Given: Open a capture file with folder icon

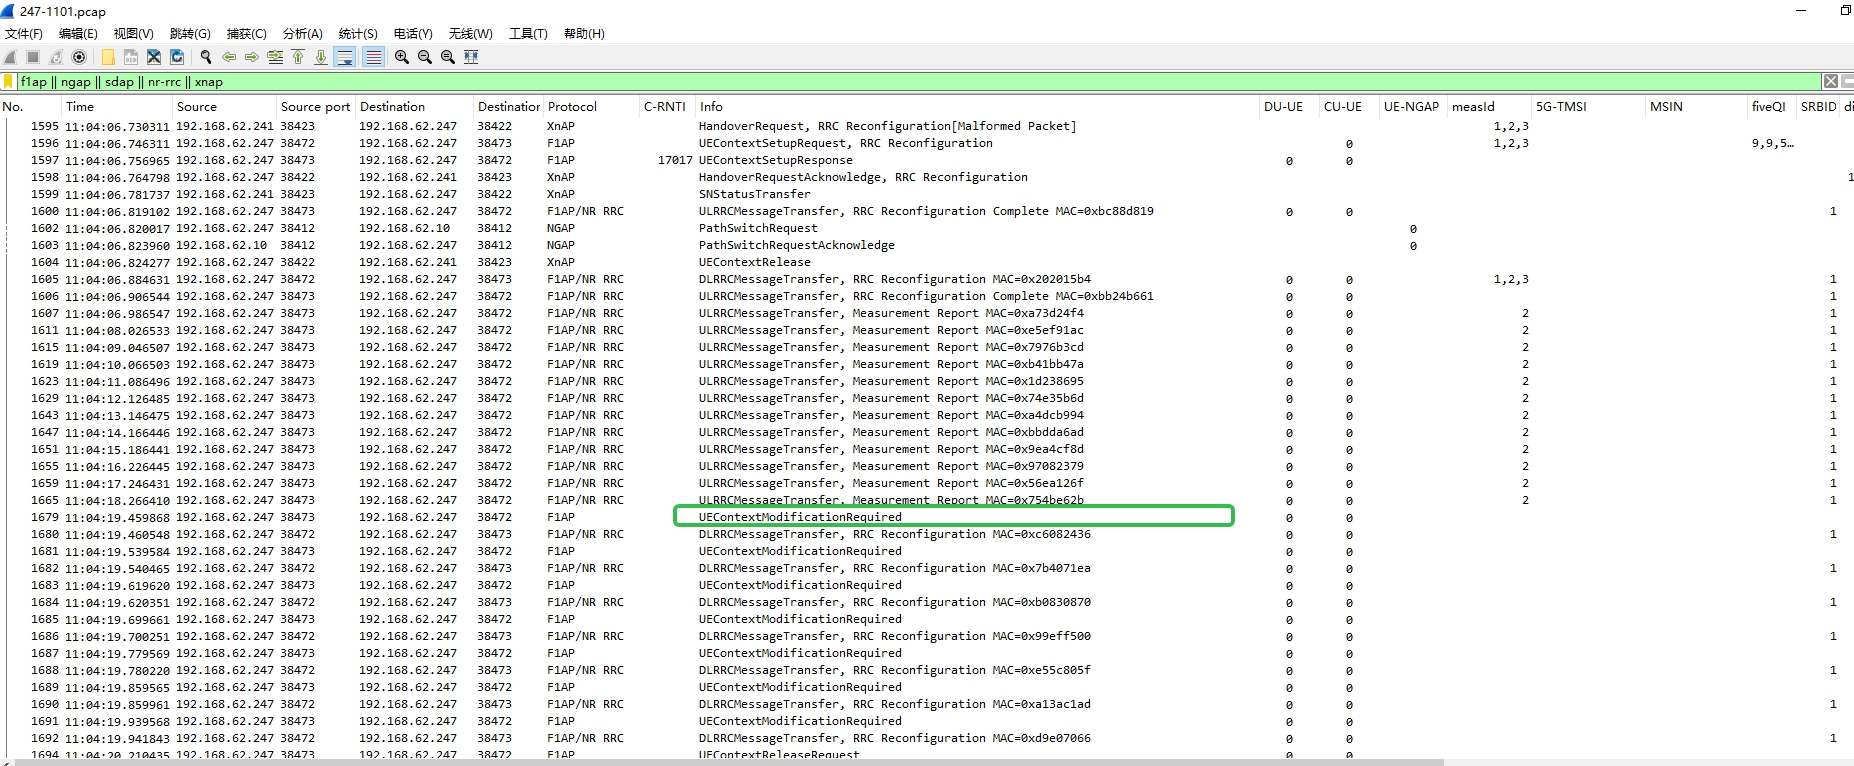Looking at the screenshot, I should coord(108,57).
